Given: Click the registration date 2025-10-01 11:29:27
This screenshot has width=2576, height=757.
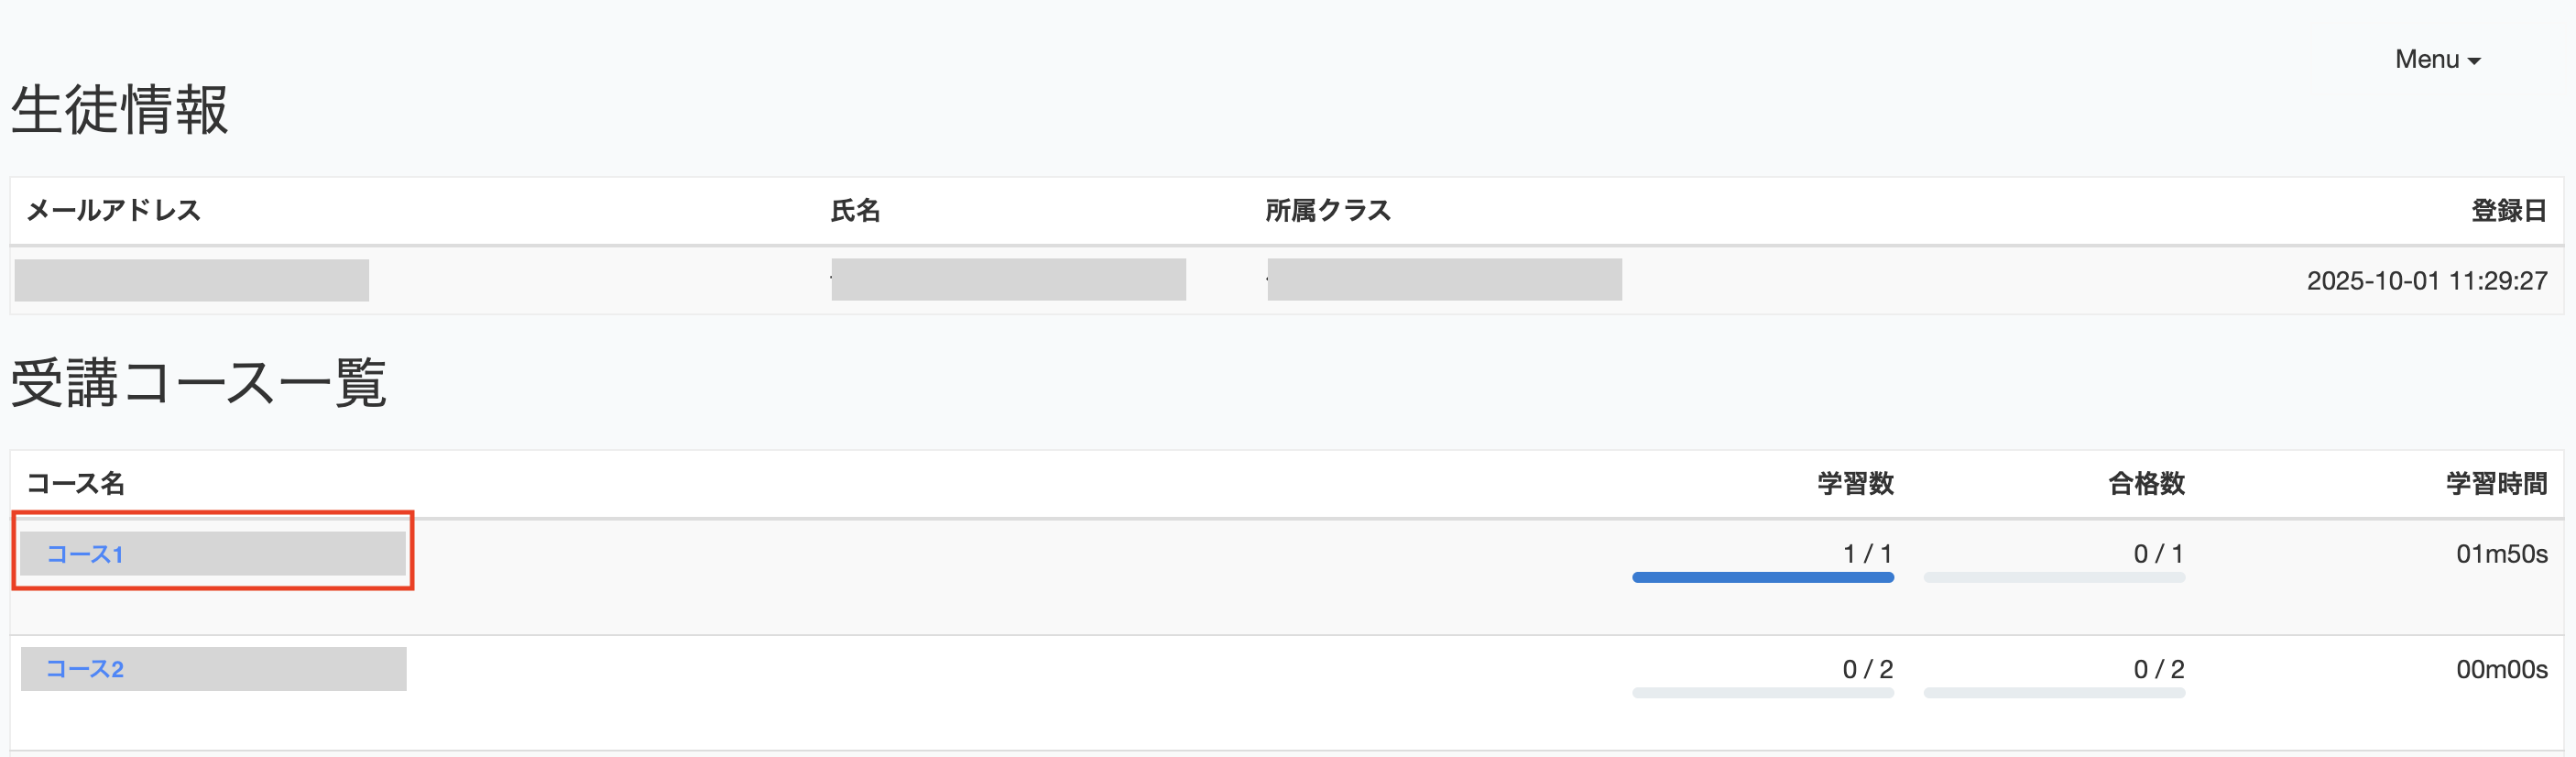Looking at the screenshot, I should click(2426, 281).
